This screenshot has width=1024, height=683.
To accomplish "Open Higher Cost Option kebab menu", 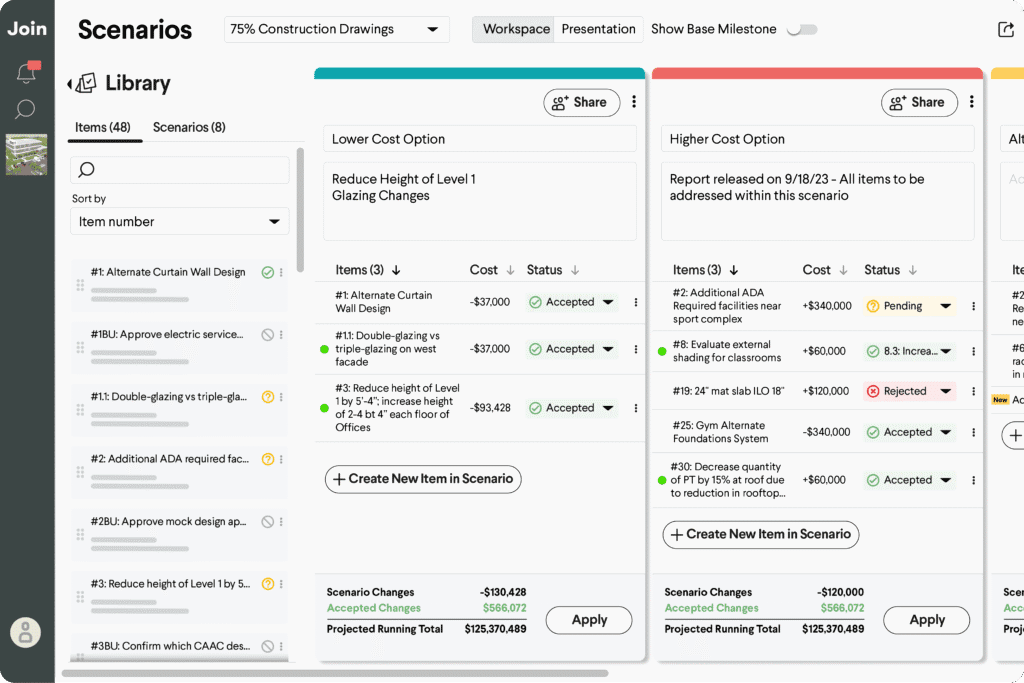I will coord(971,102).
